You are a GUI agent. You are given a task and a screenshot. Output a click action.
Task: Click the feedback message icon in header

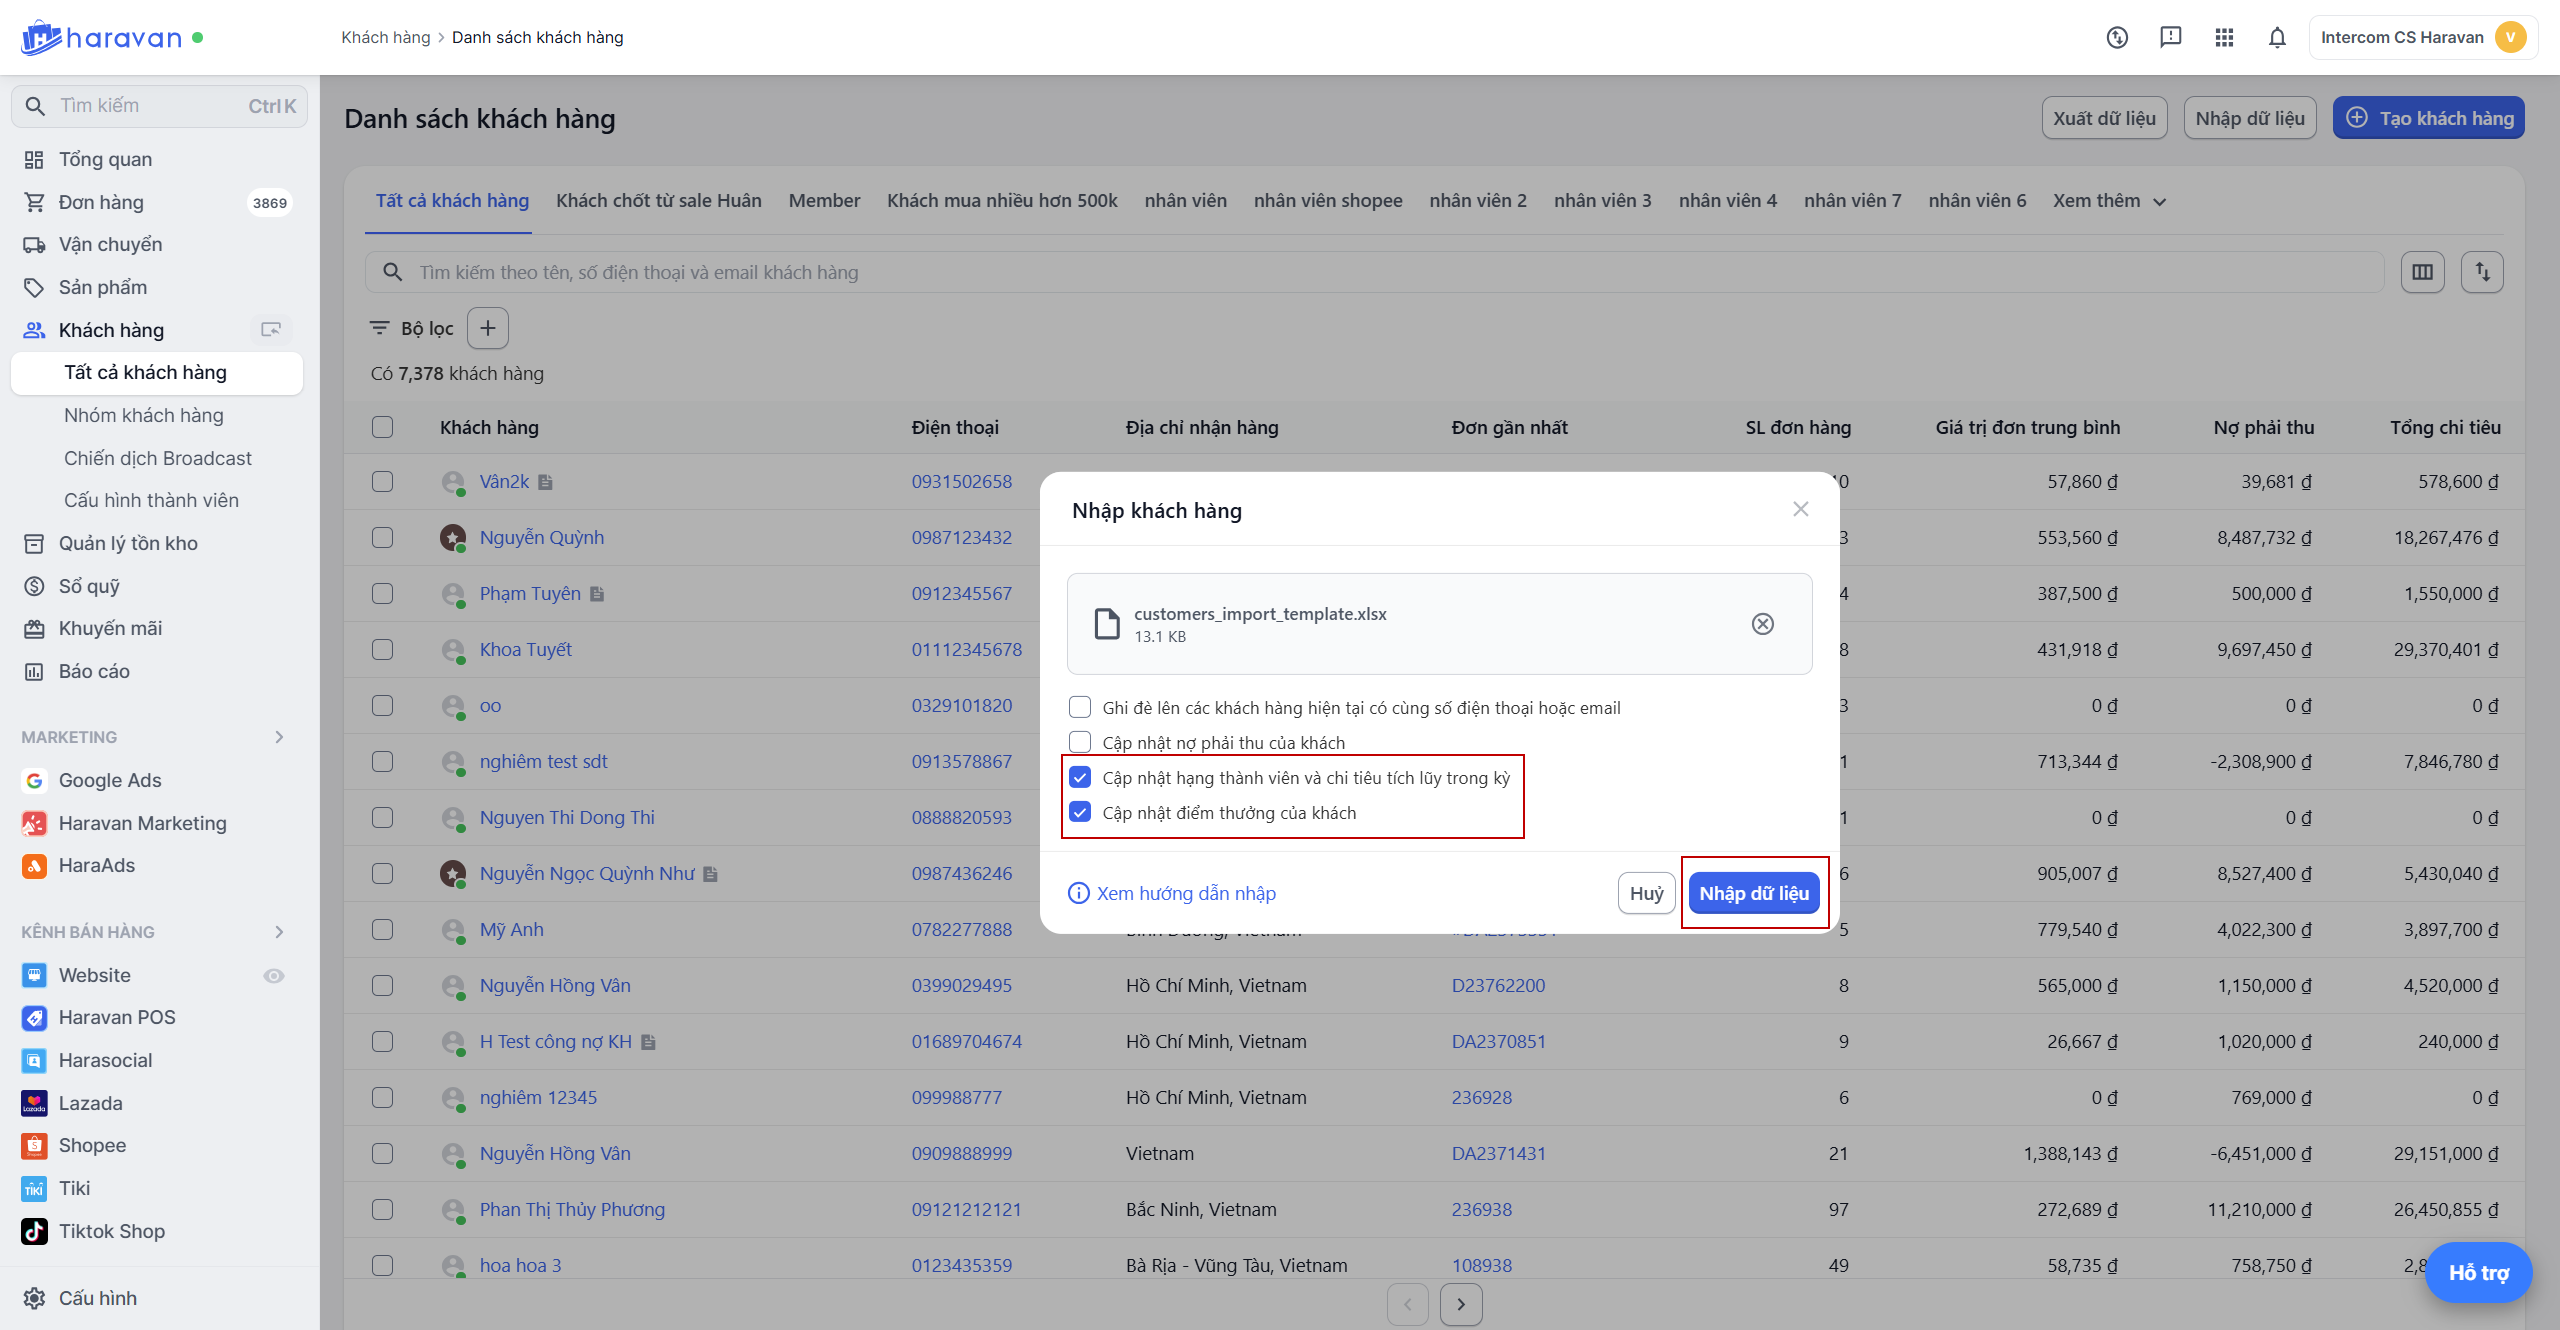point(2170,38)
